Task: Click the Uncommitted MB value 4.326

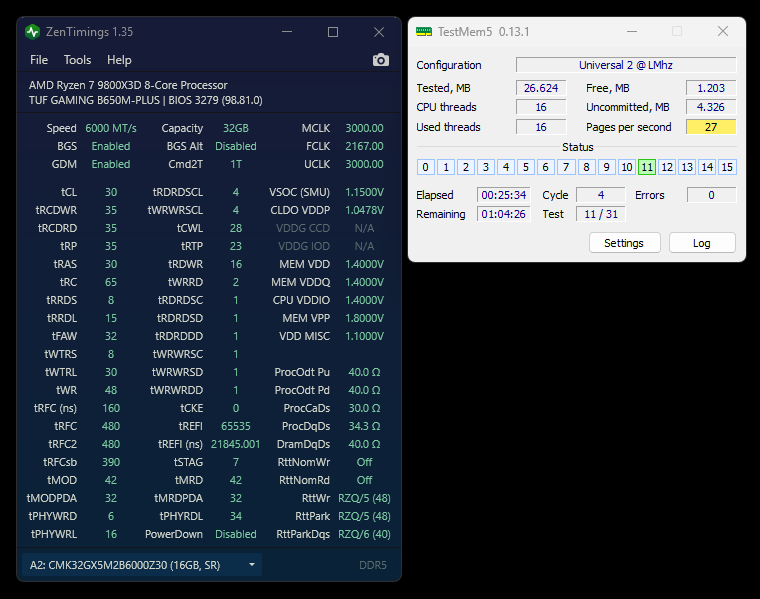Action: pos(711,107)
